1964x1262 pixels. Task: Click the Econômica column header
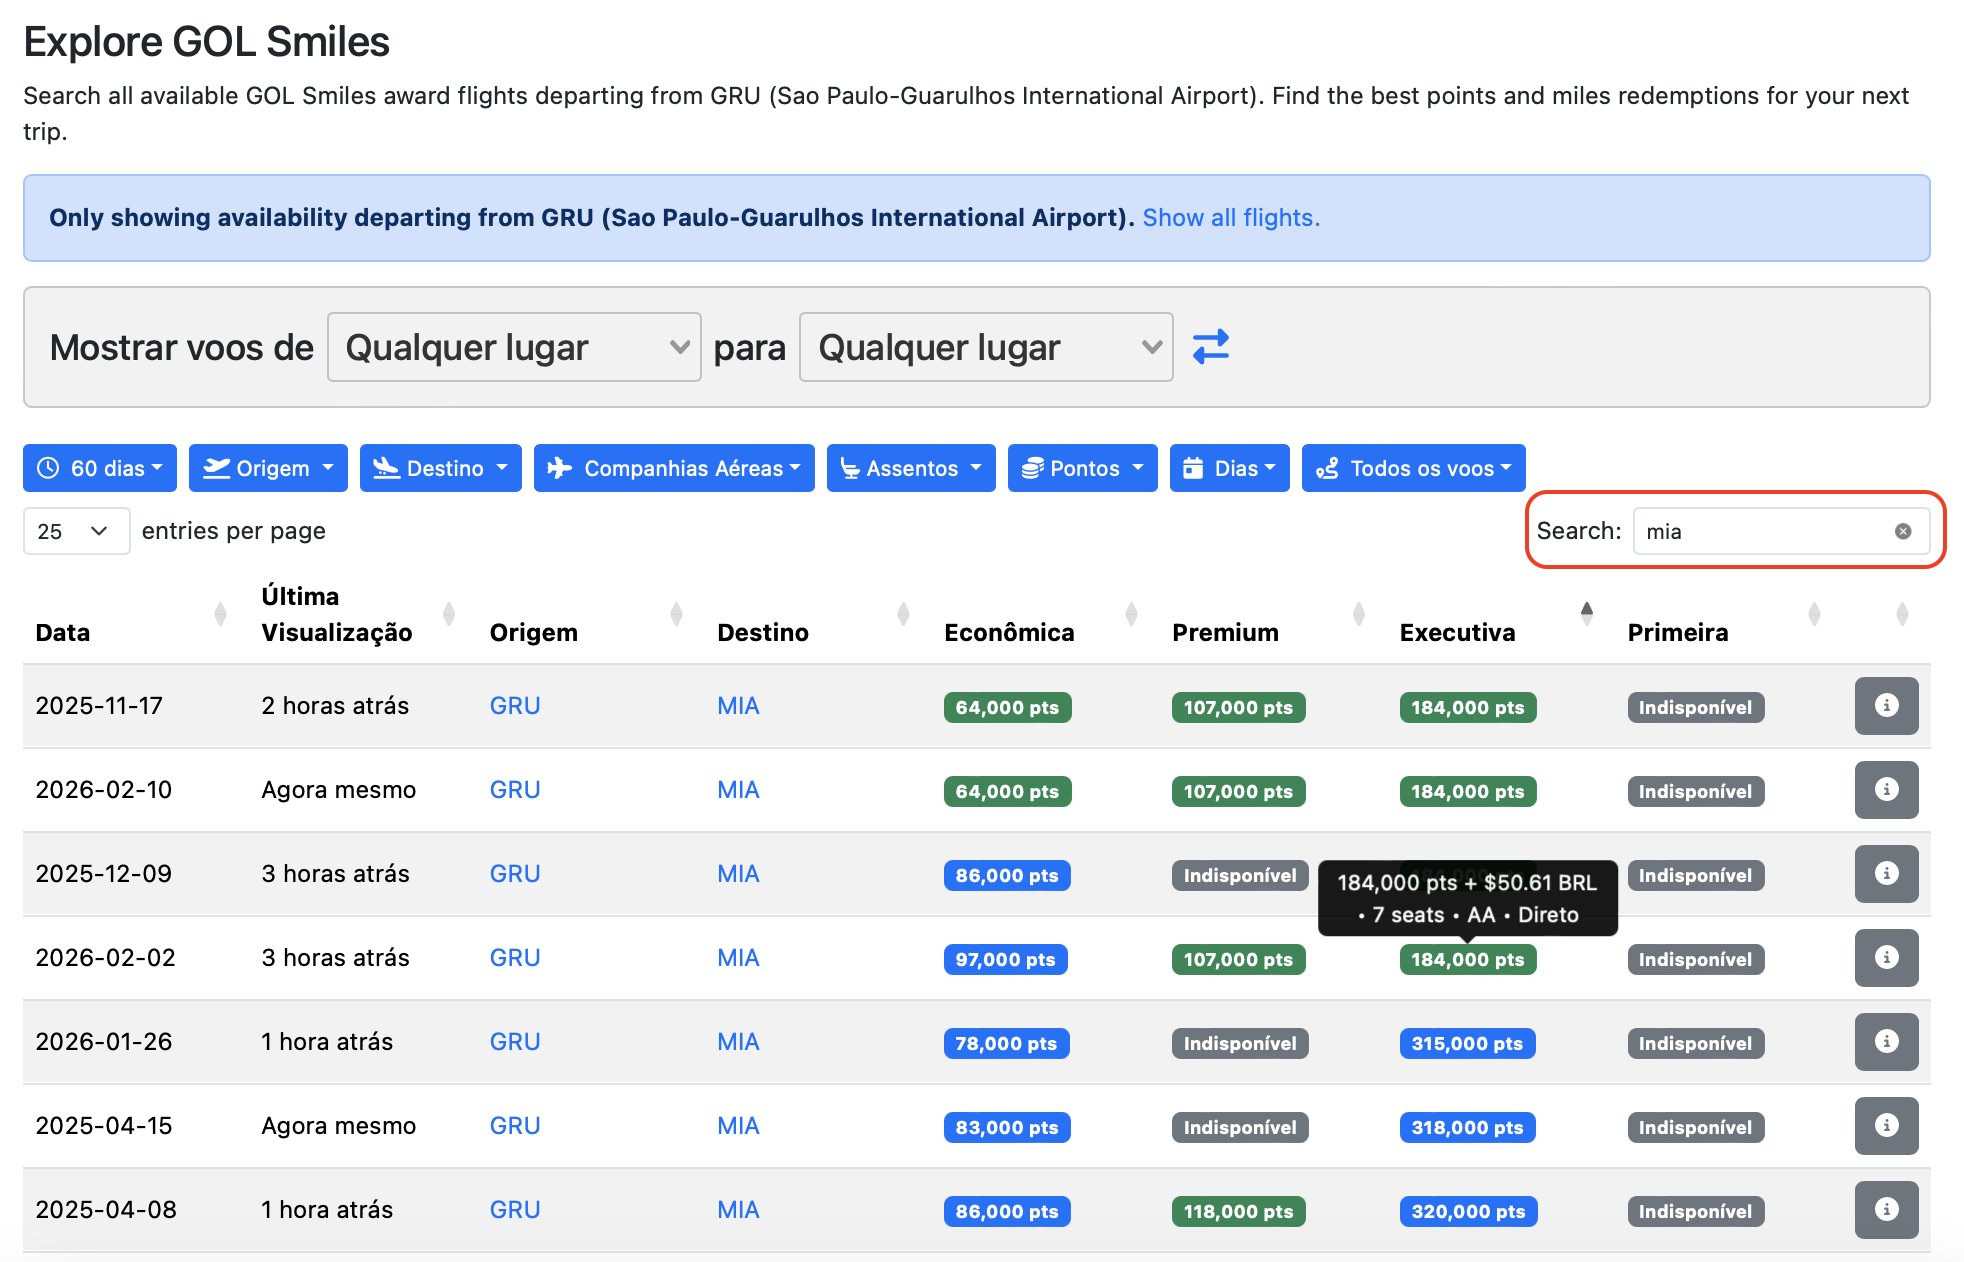(1009, 632)
